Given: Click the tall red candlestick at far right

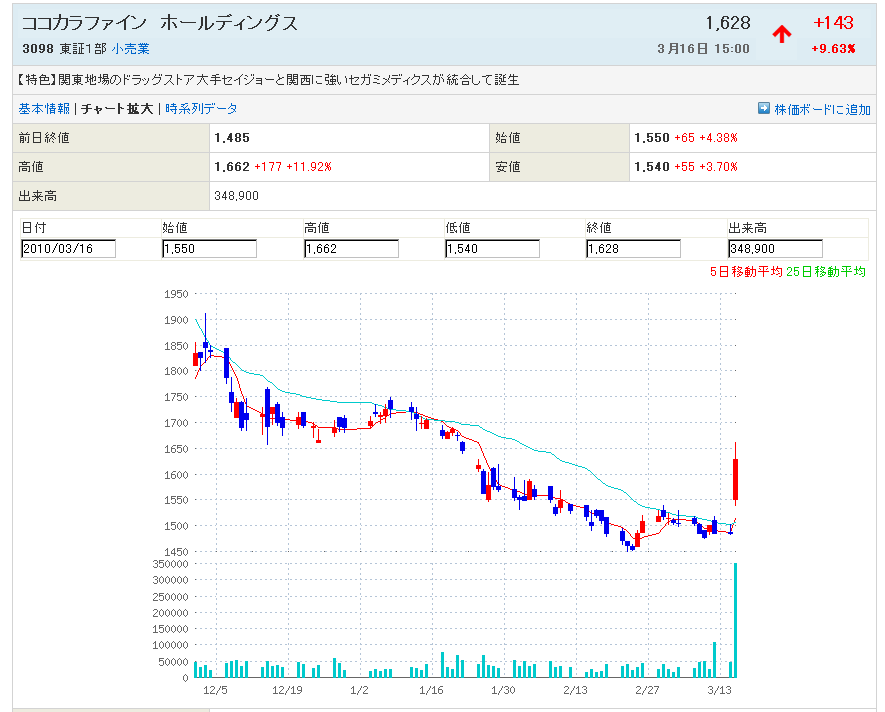Looking at the screenshot, I should click(736, 480).
